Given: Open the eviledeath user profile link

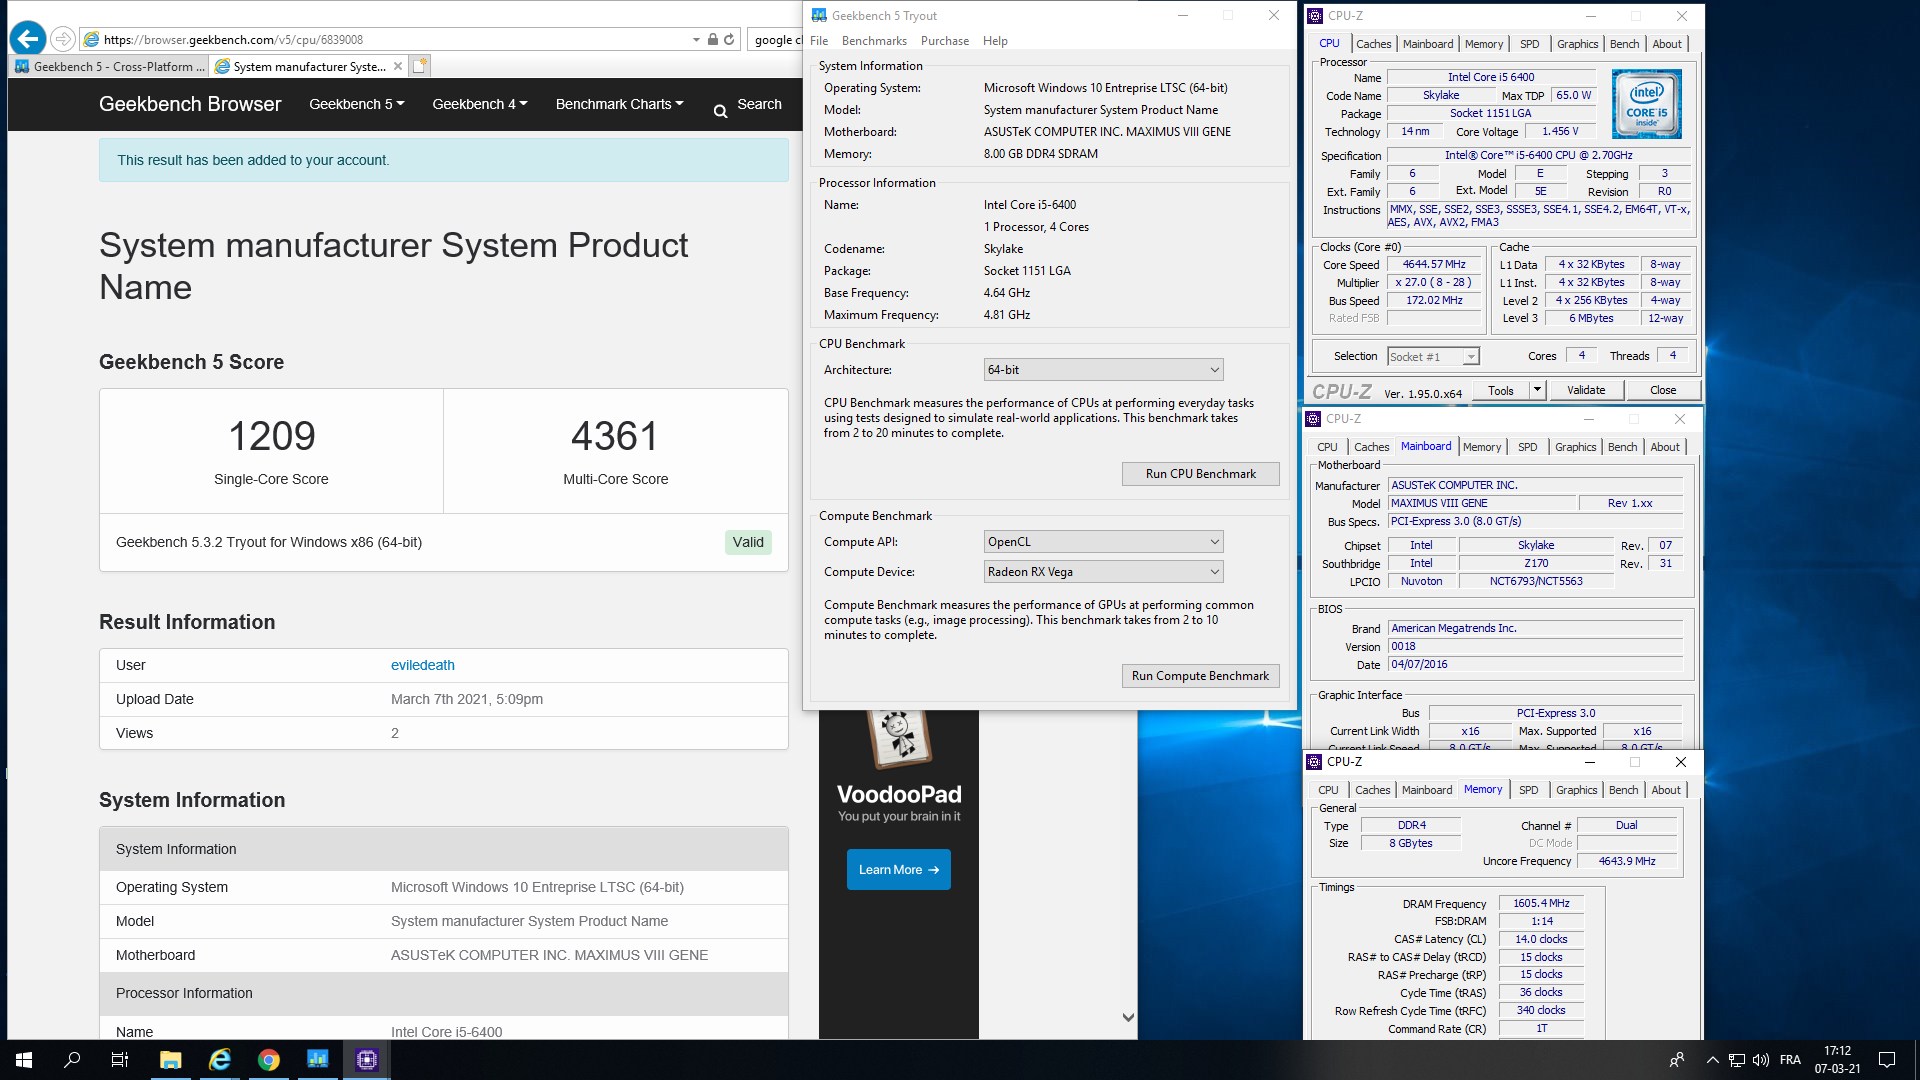Looking at the screenshot, I should pos(422,665).
